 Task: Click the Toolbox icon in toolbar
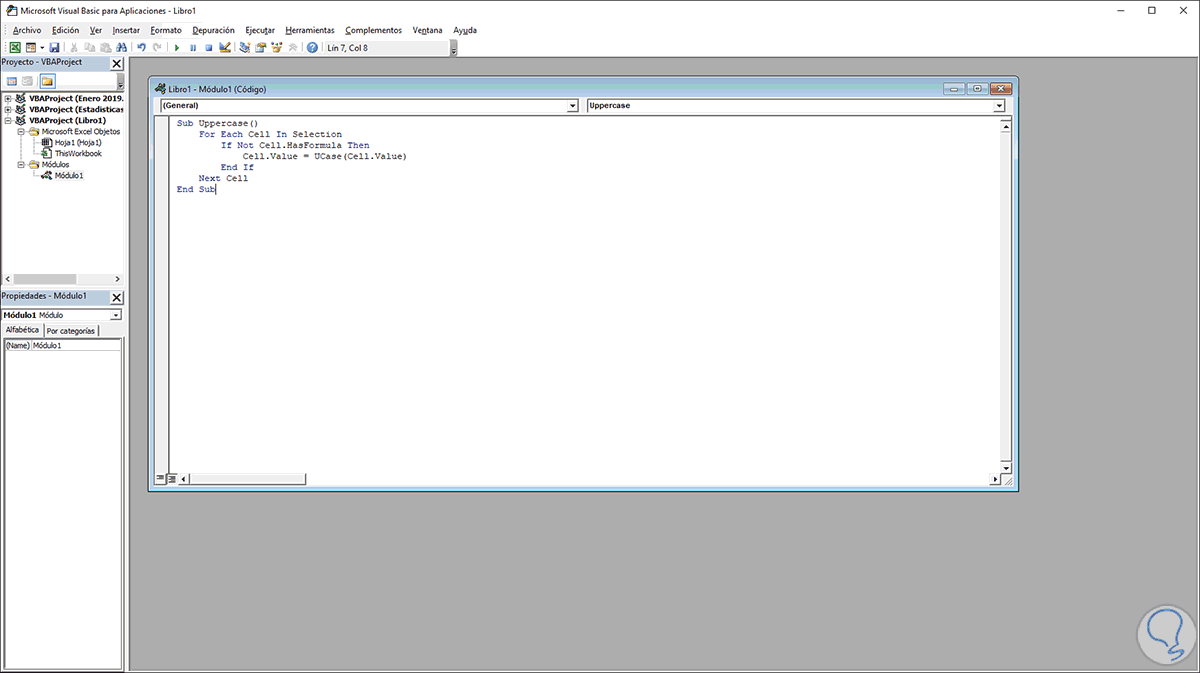click(x=292, y=47)
